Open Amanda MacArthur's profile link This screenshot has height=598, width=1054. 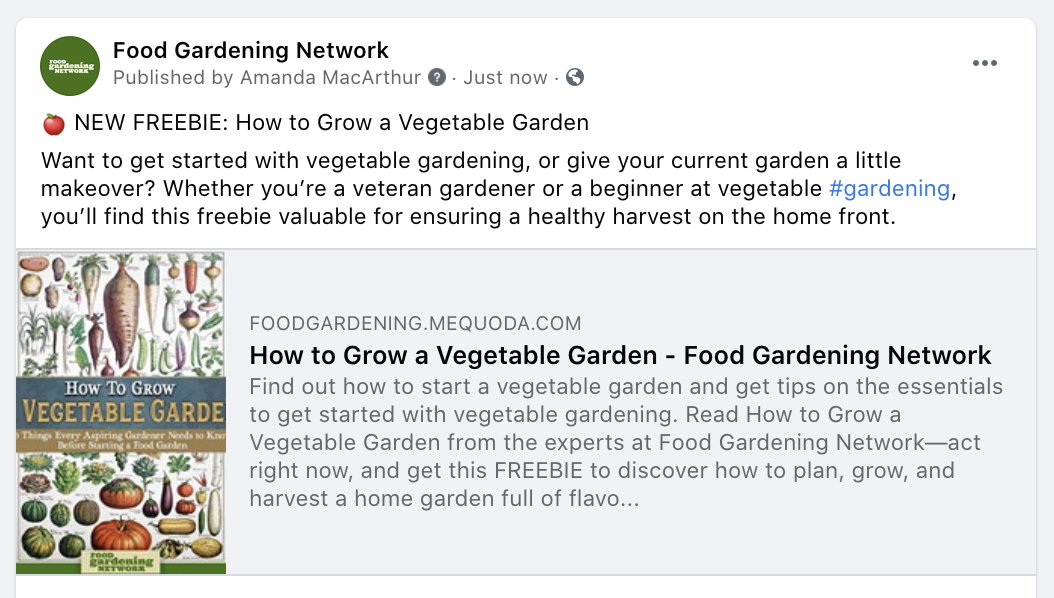point(331,77)
